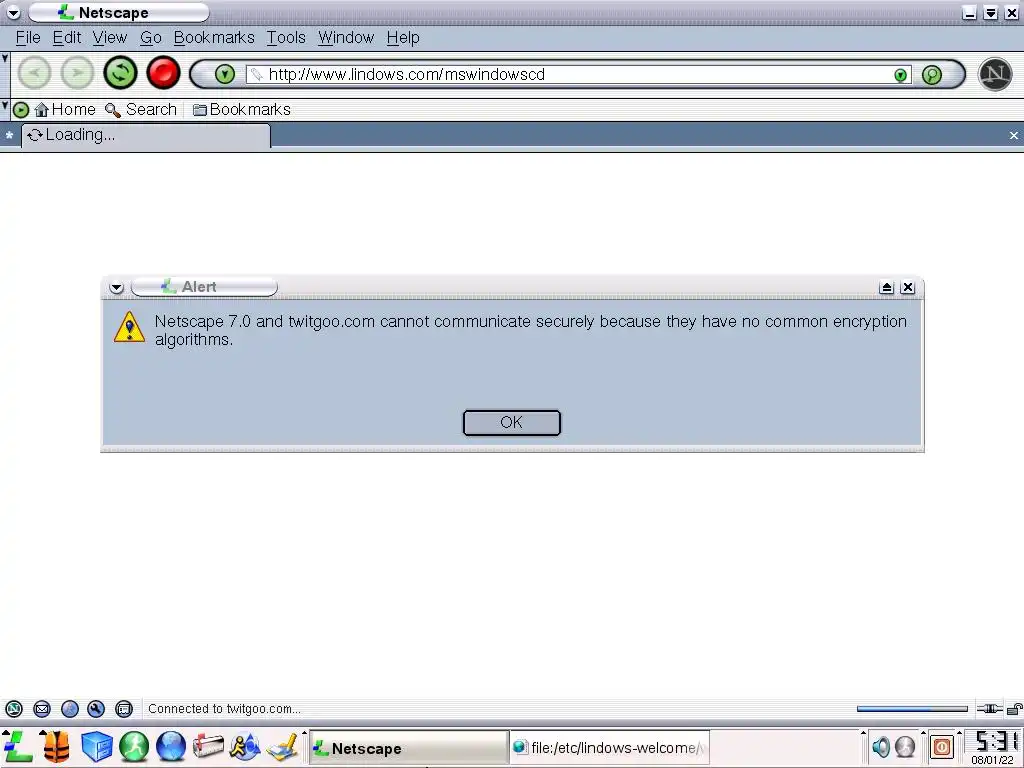
Task: Click the URL address input field
Action: click(578, 74)
